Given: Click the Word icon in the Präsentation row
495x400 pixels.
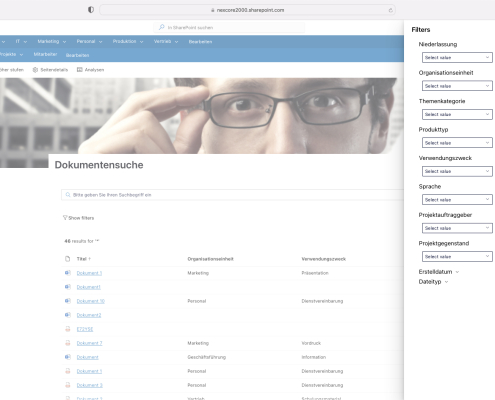Looking at the screenshot, I should point(68,273).
